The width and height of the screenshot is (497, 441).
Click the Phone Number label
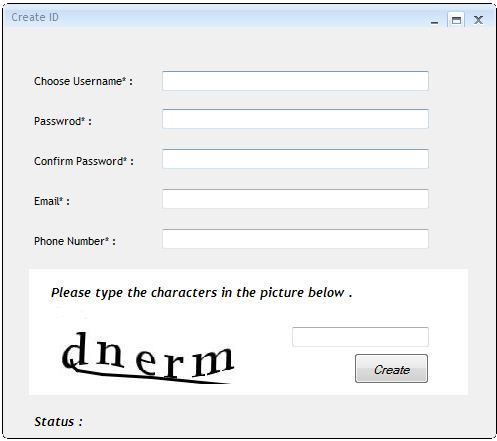(75, 241)
